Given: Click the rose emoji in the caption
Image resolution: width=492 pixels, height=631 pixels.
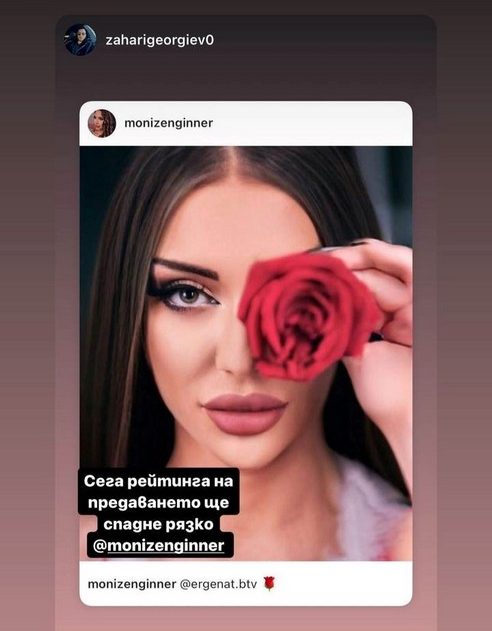Looking at the screenshot, I should point(269,584).
